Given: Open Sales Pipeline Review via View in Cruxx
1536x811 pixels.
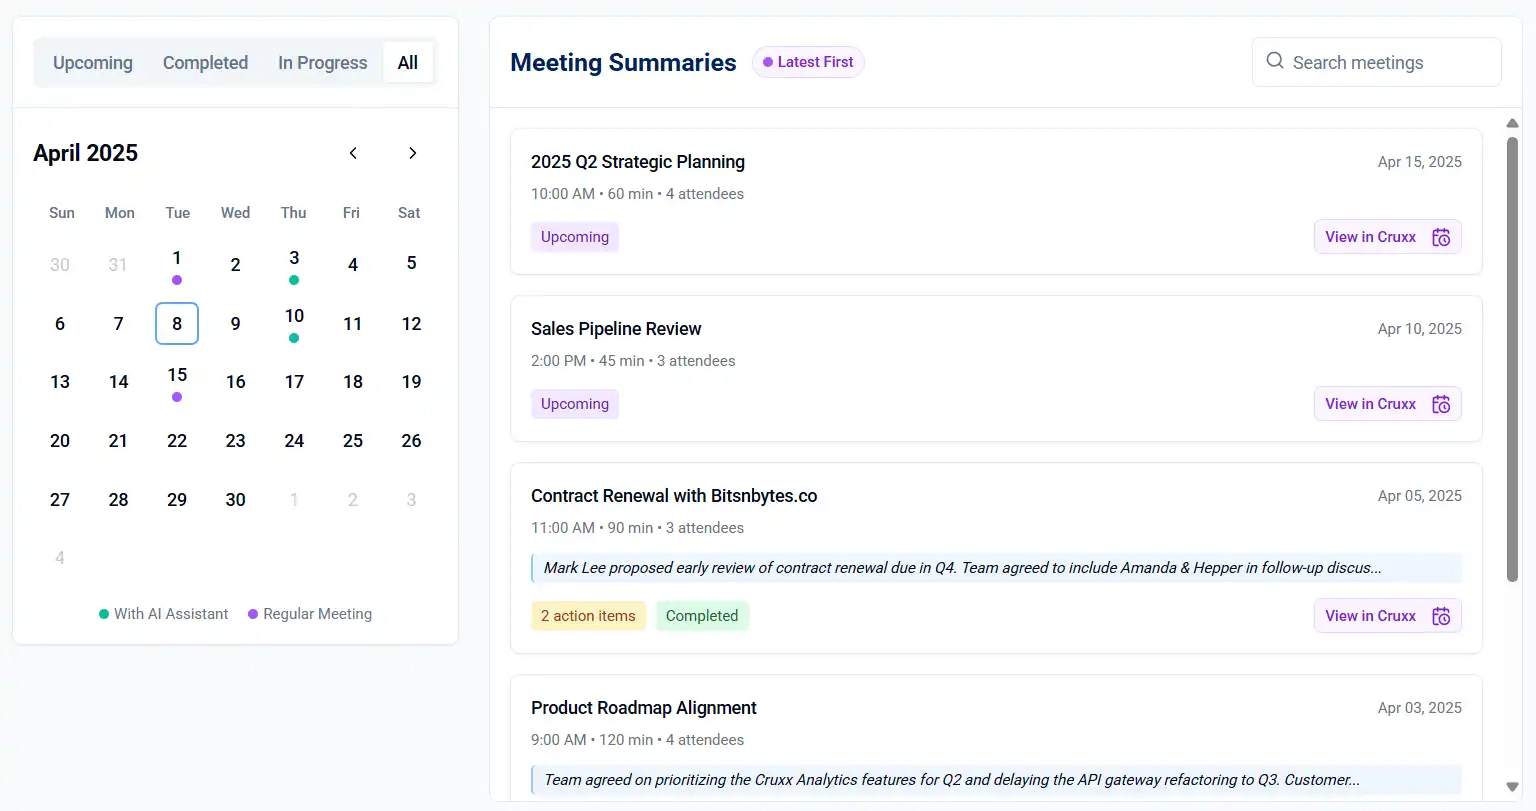Looking at the screenshot, I should click(x=1370, y=404).
